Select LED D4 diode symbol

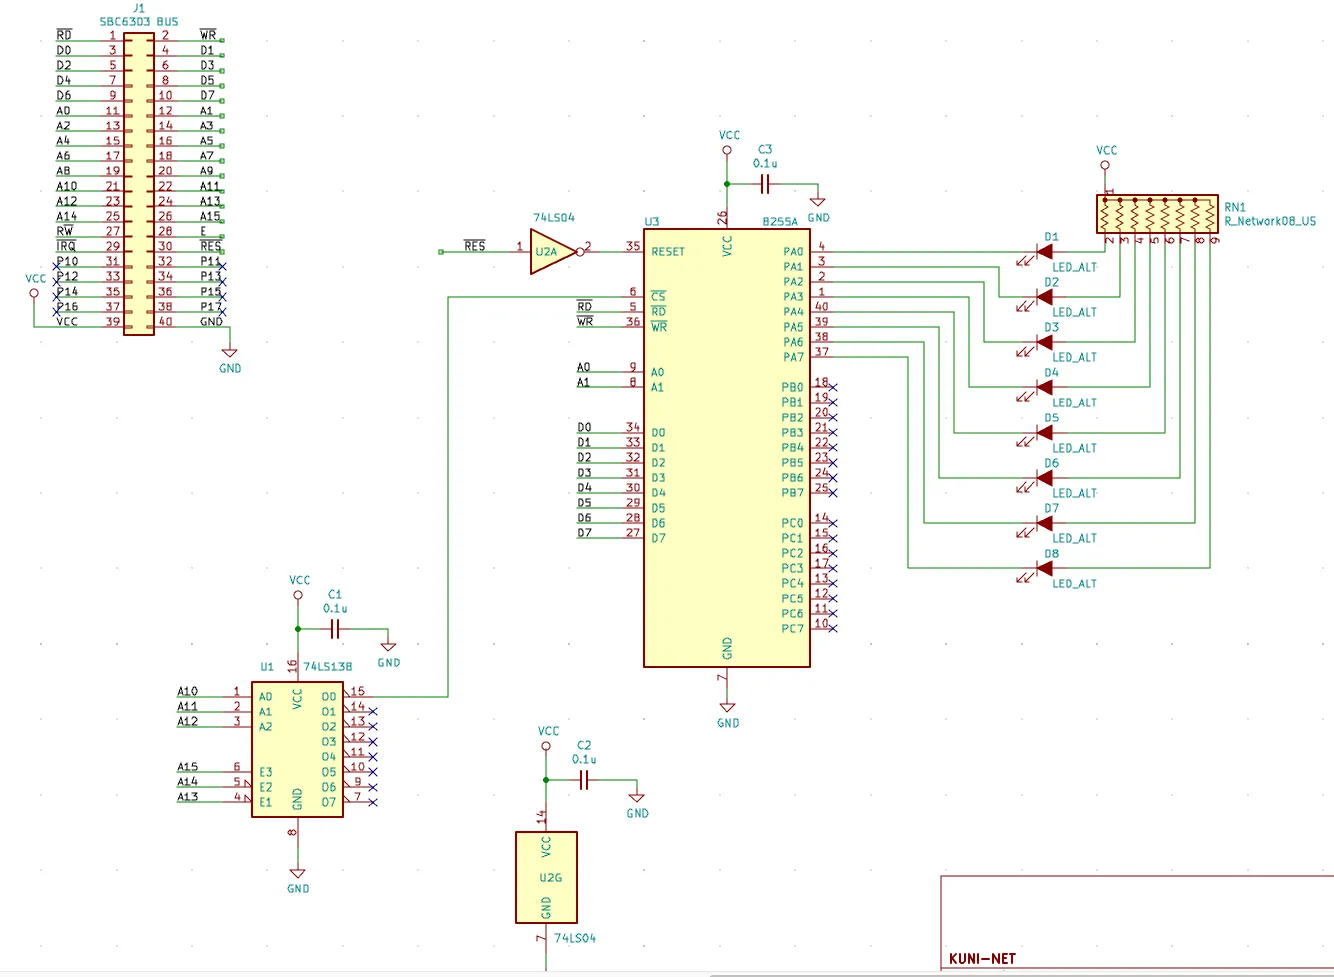coord(1044,387)
